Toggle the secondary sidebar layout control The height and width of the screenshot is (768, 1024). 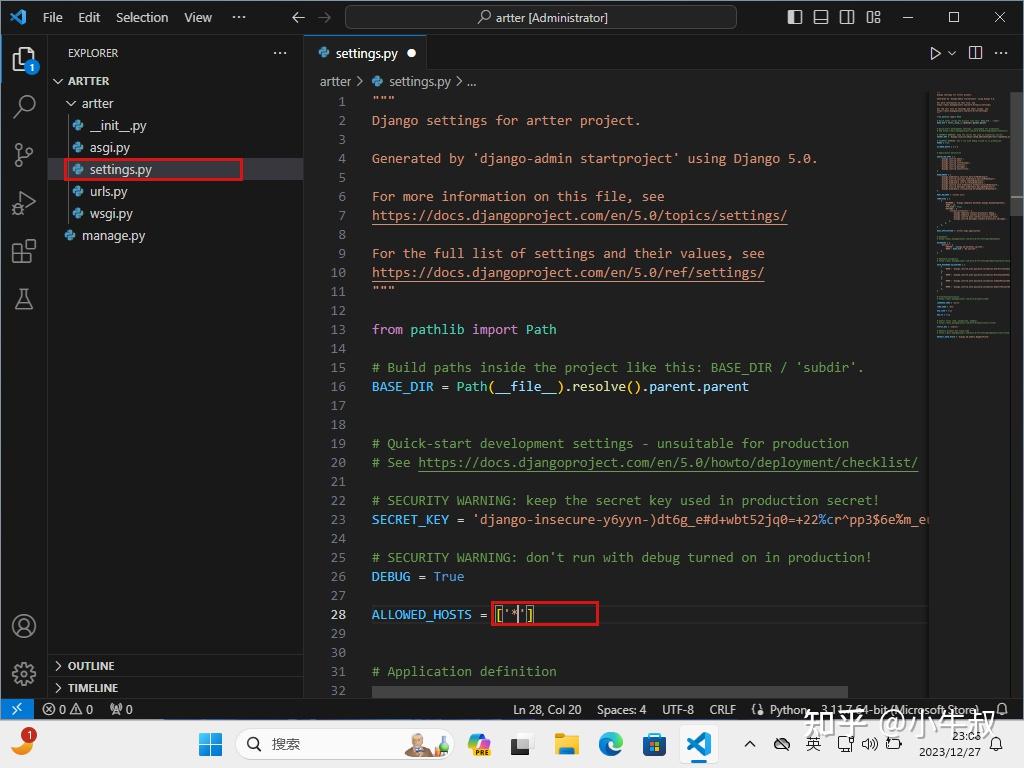pos(846,16)
